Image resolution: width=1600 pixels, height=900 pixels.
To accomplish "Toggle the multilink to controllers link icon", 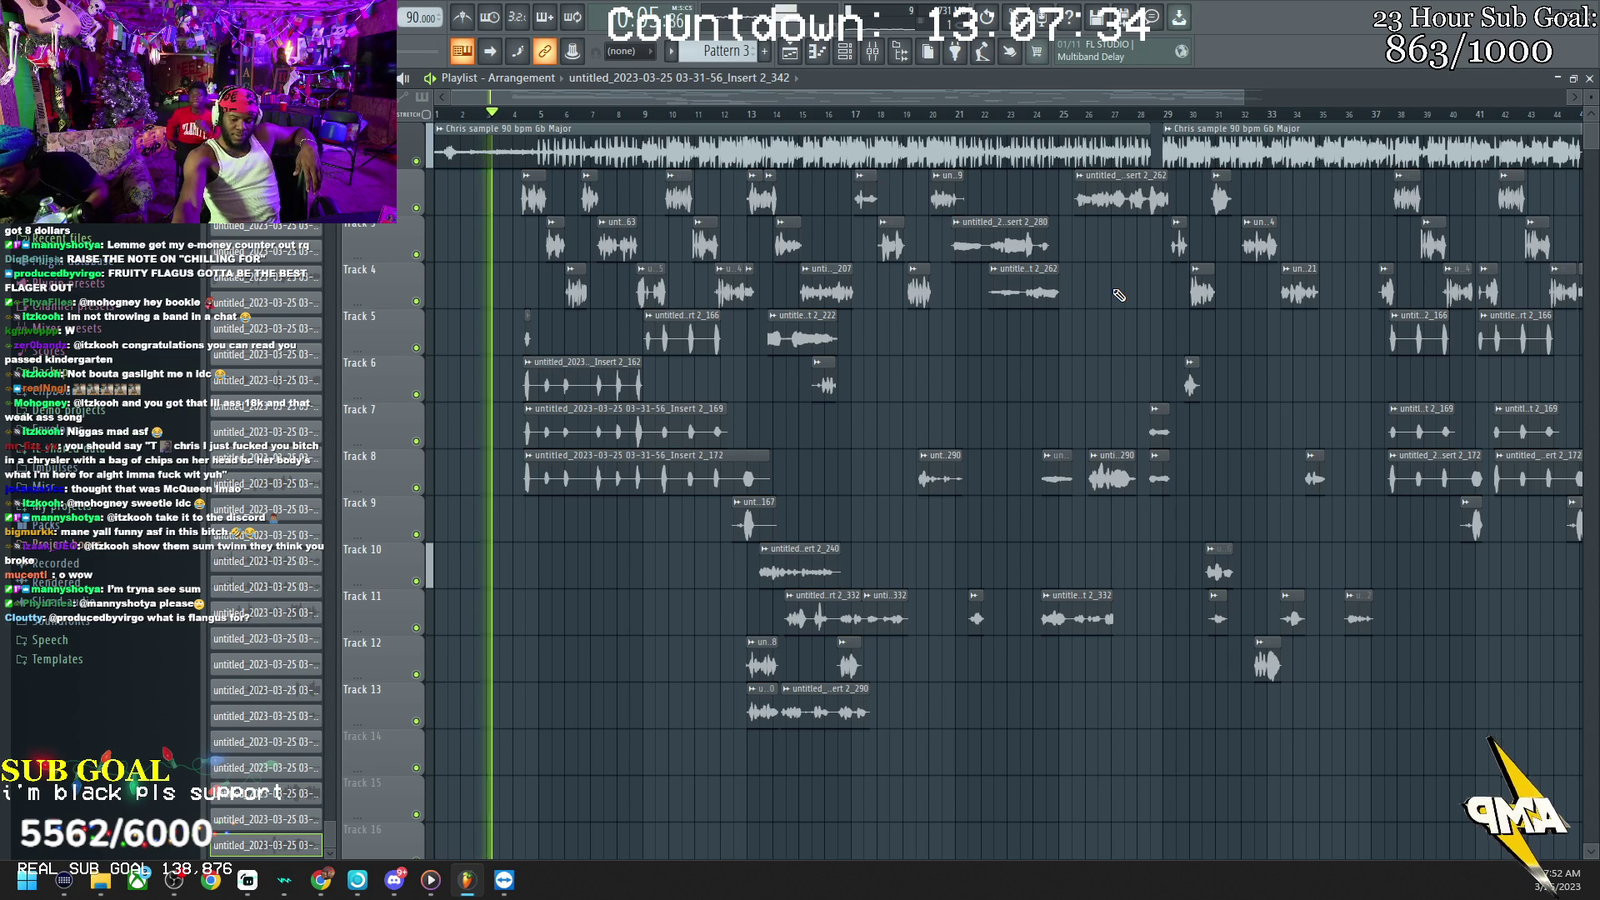I will tap(545, 51).
